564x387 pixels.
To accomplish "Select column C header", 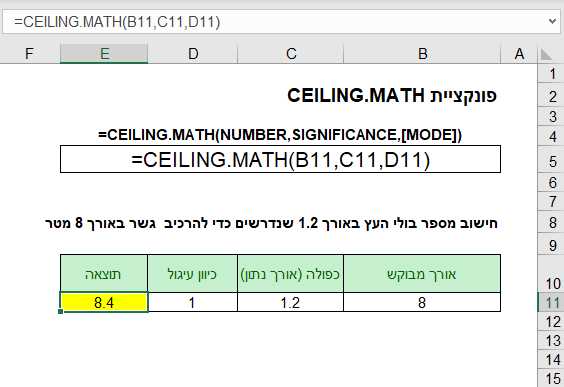I will click(x=291, y=54).
